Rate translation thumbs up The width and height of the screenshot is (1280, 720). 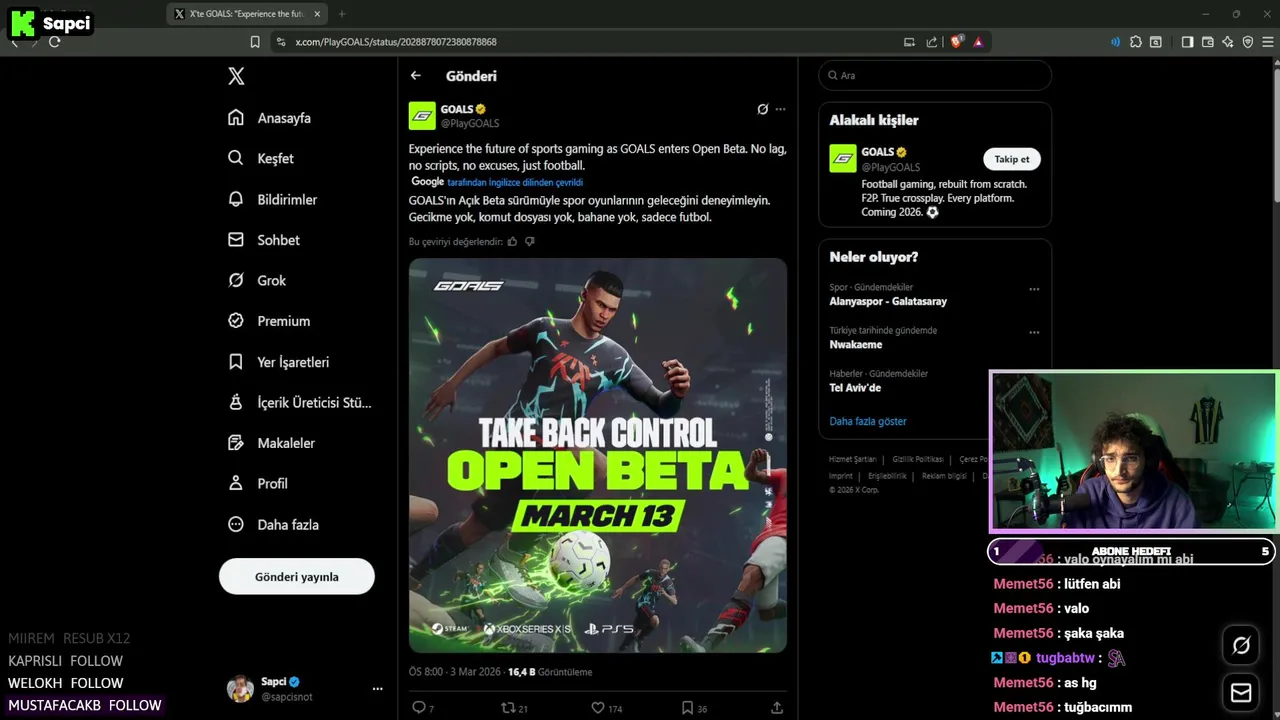point(512,241)
